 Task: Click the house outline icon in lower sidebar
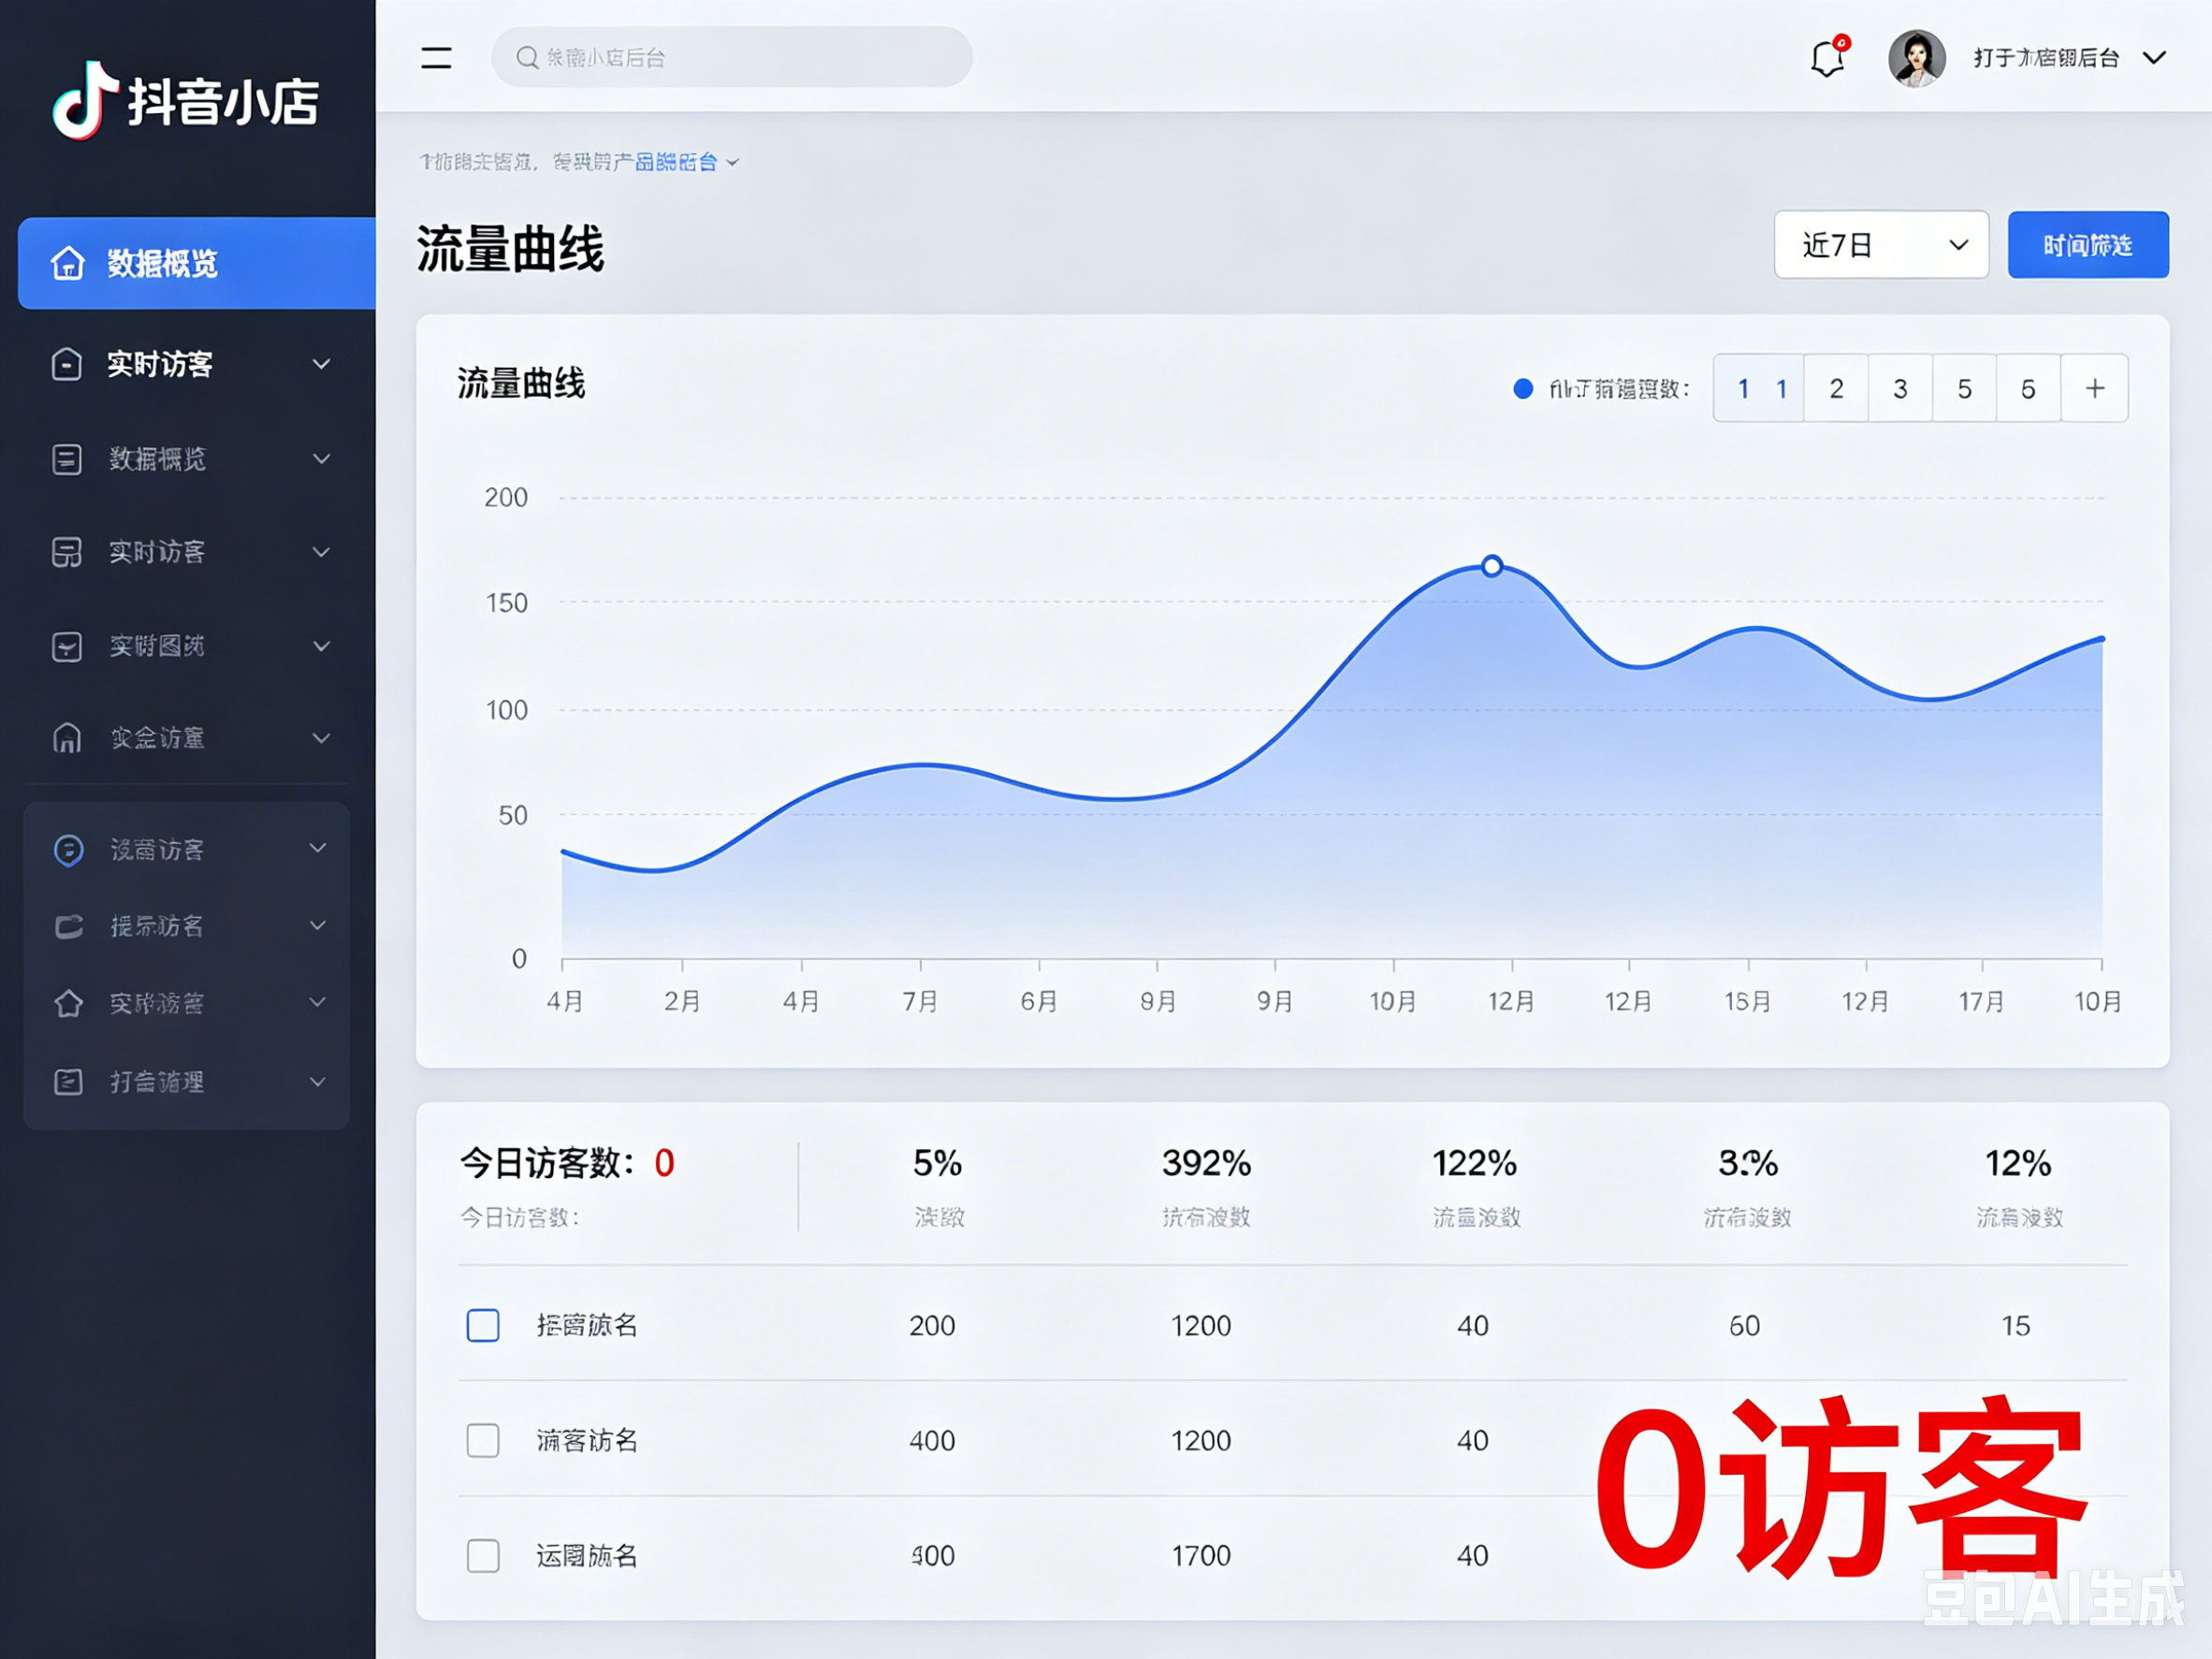(x=68, y=1003)
